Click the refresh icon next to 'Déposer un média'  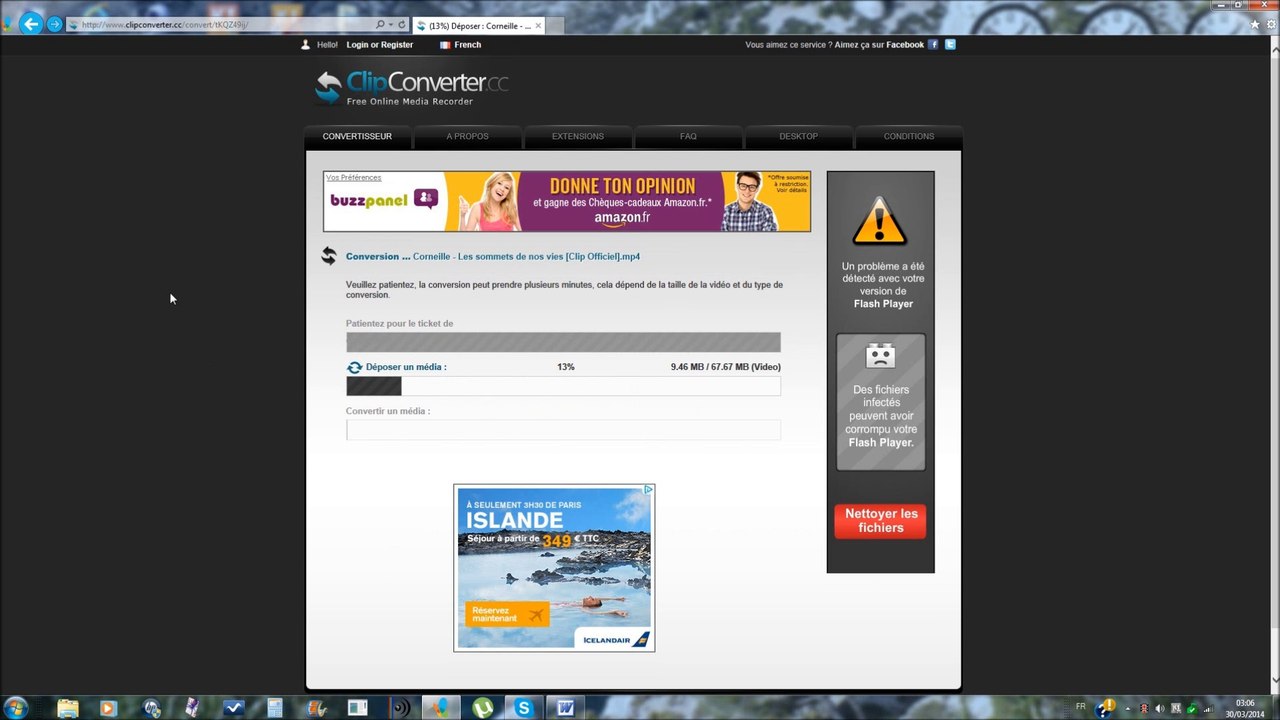pyautogui.click(x=354, y=367)
